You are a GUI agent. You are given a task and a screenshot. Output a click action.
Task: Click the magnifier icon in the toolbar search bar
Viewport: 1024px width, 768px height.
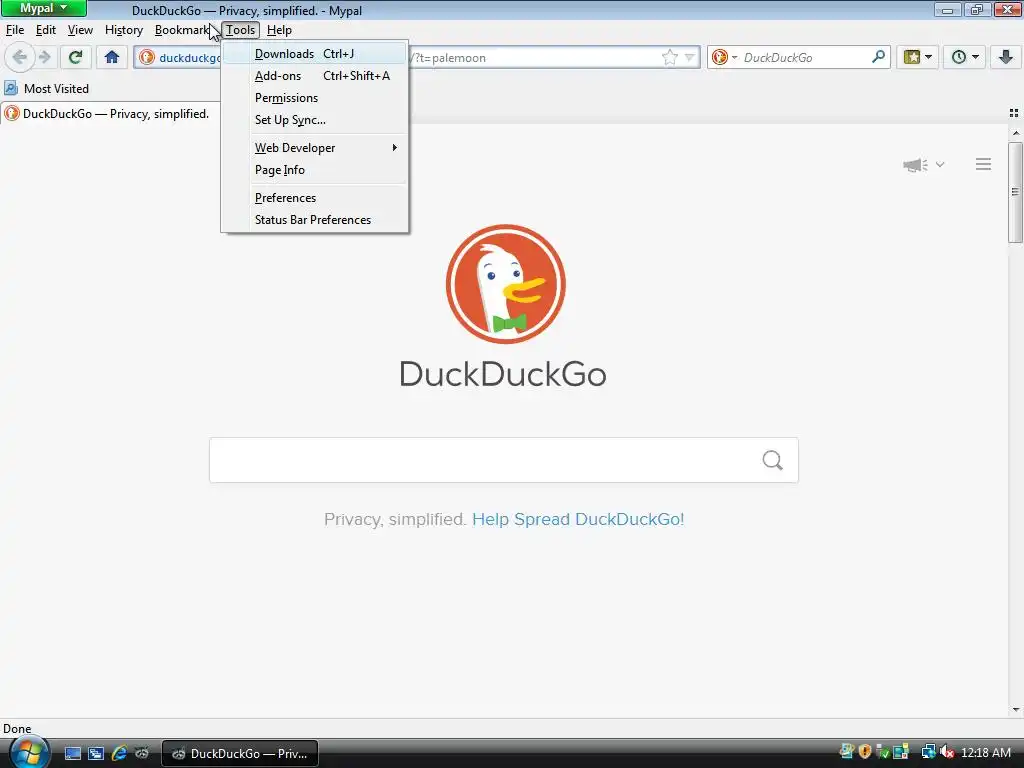tap(878, 57)
